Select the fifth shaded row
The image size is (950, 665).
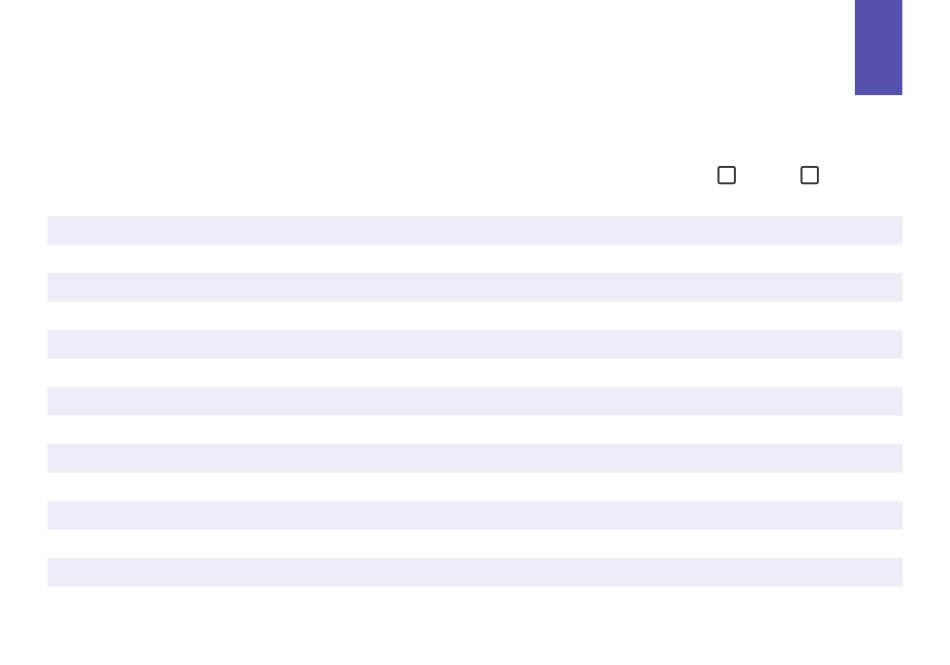click(x=474, y=458)
